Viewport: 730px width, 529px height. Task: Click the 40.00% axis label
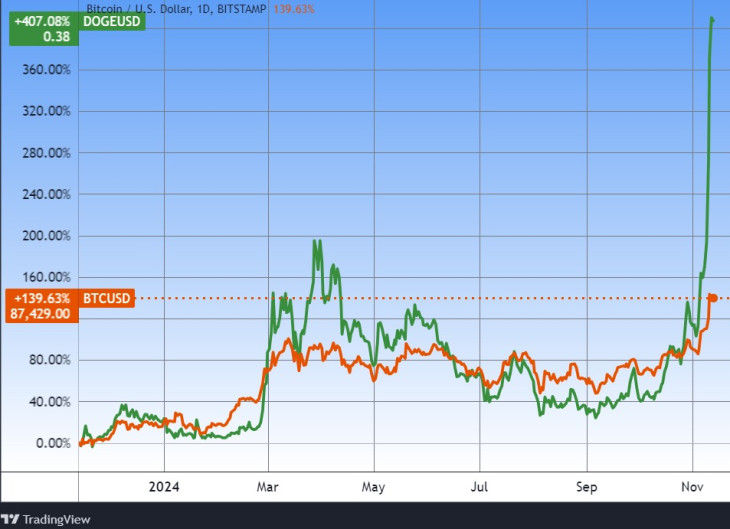click(x=50, y=401)
